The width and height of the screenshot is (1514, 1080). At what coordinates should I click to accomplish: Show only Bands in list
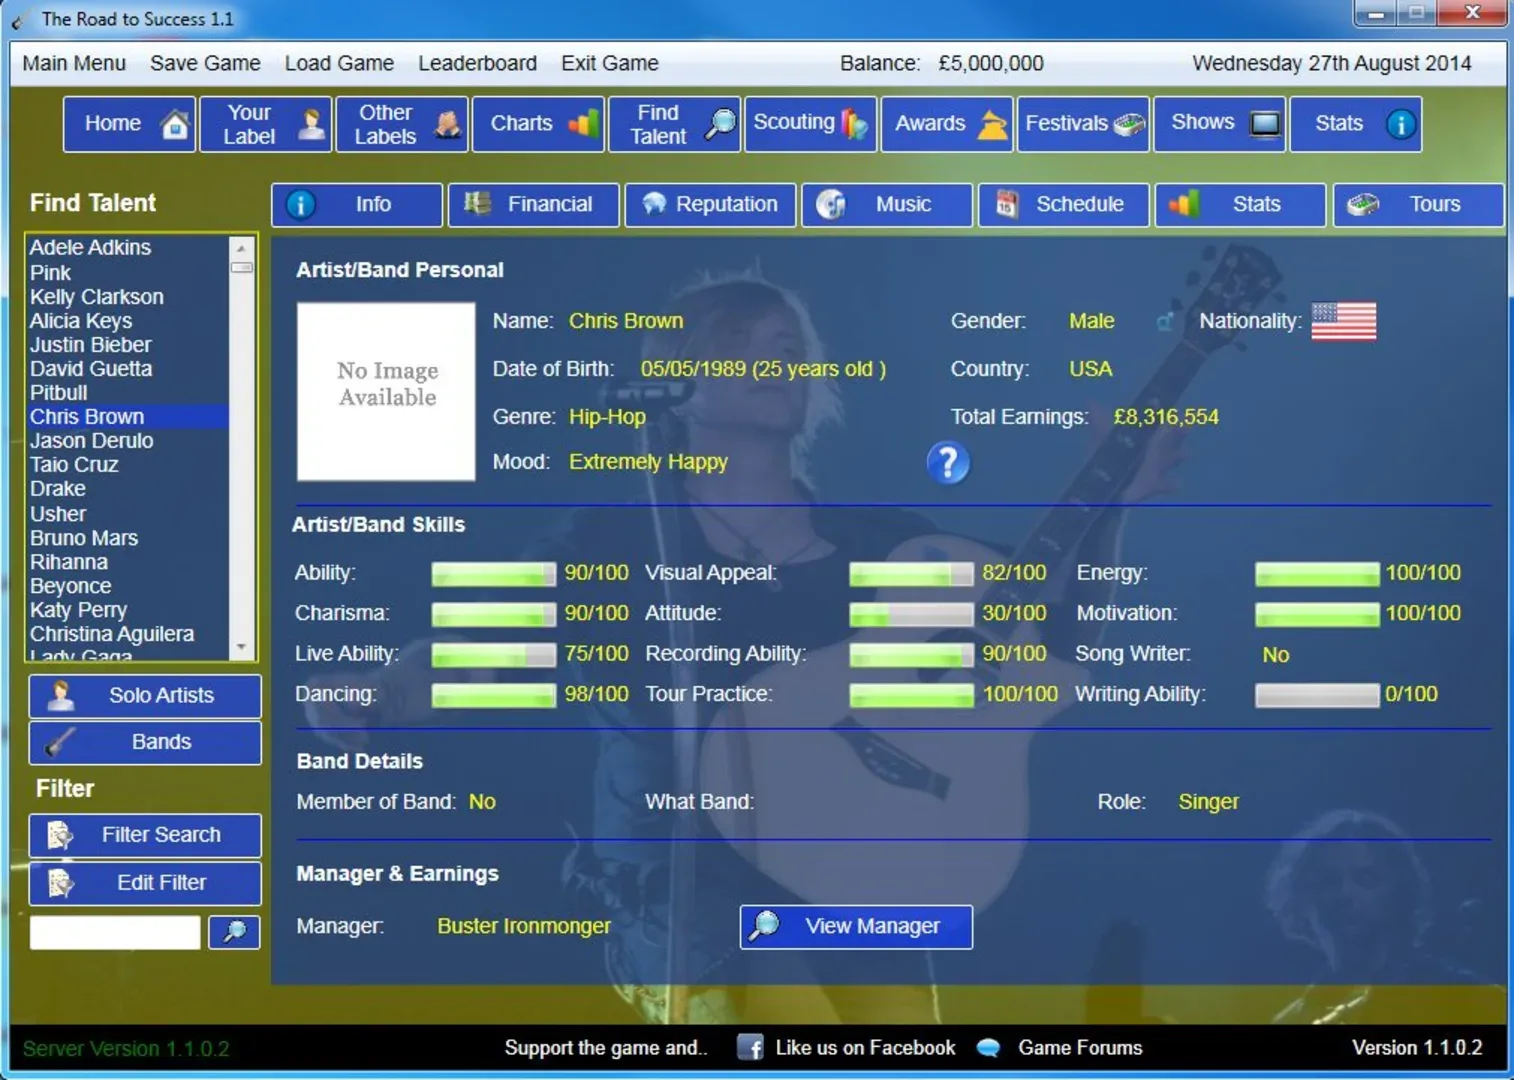point(145,743)
